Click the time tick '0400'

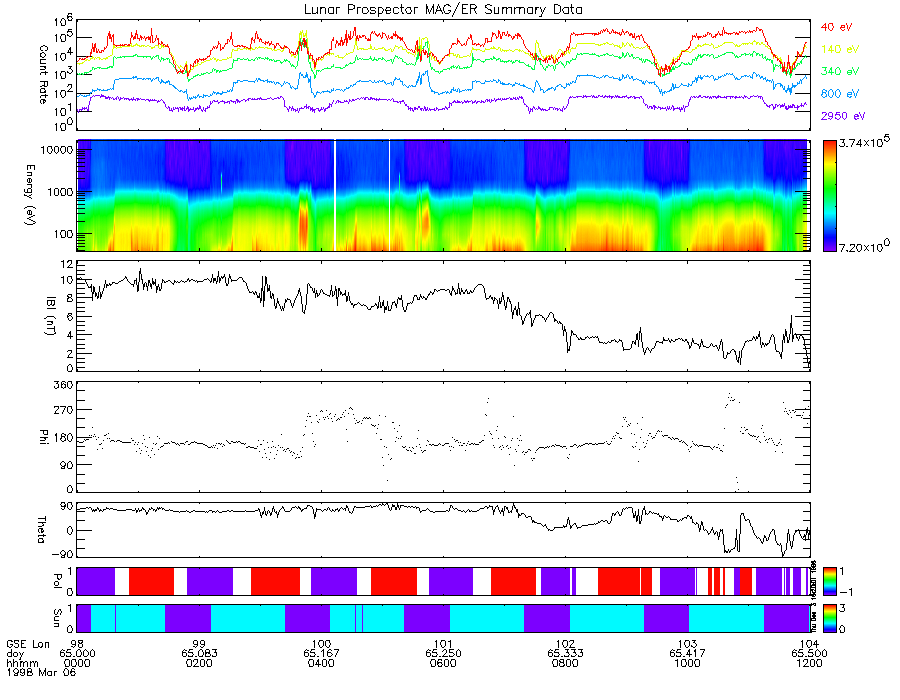(321, 663)
